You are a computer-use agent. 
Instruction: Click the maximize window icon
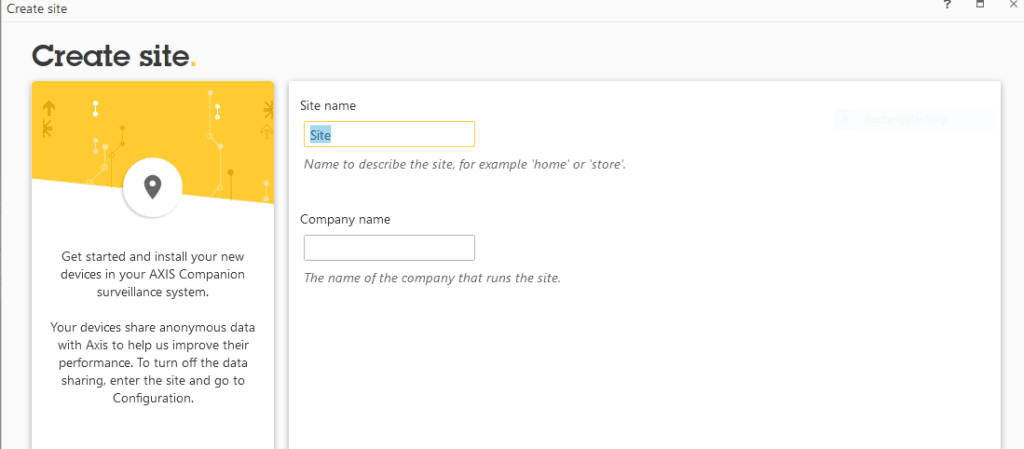click(x=980, y=6)
